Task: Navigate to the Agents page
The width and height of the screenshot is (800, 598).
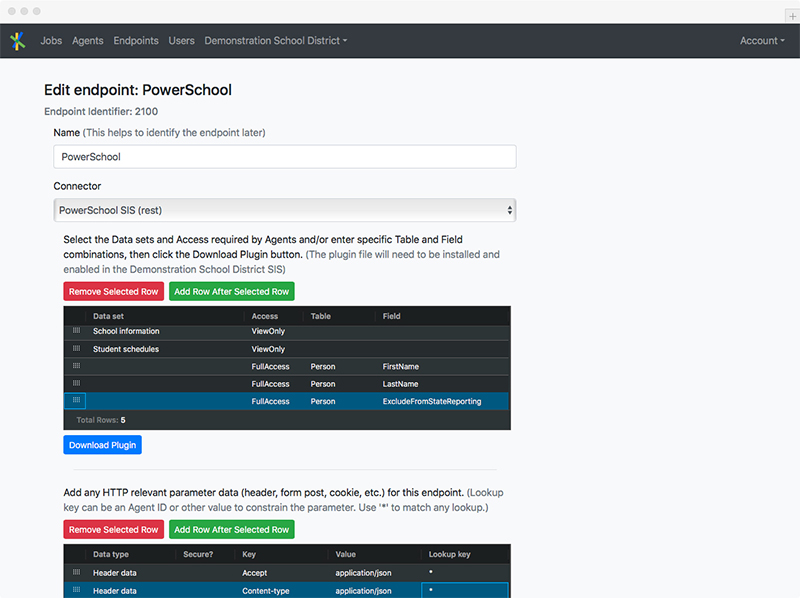Action: pos(88,41)
